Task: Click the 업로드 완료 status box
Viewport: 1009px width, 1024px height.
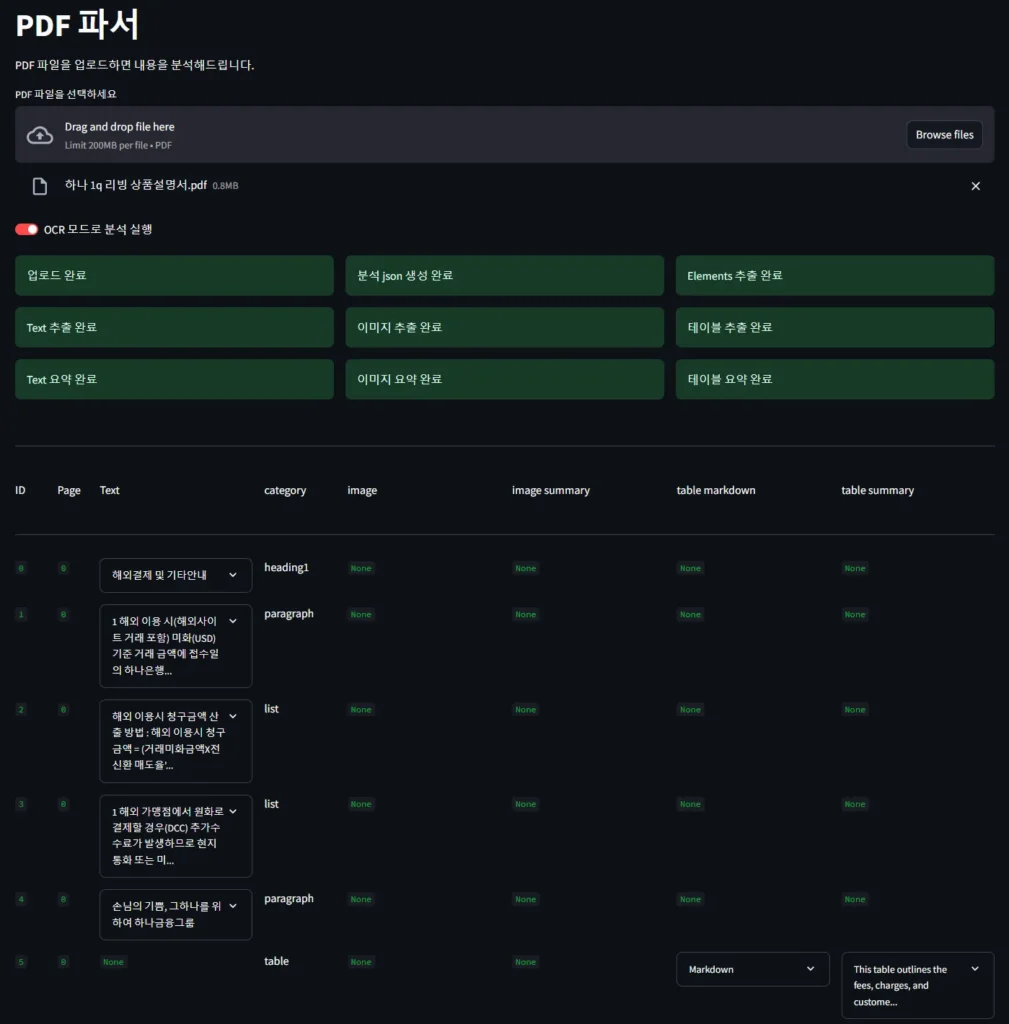Action: 174,275
